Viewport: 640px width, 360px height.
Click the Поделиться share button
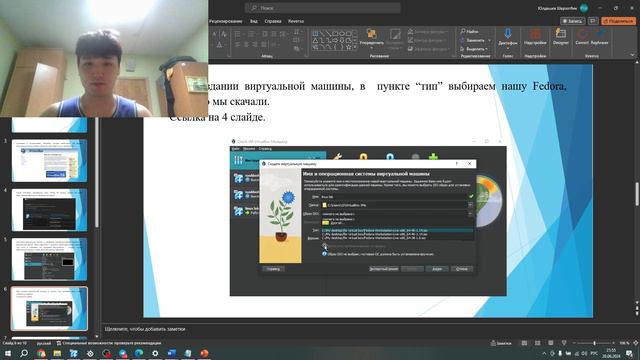(618, 21)
